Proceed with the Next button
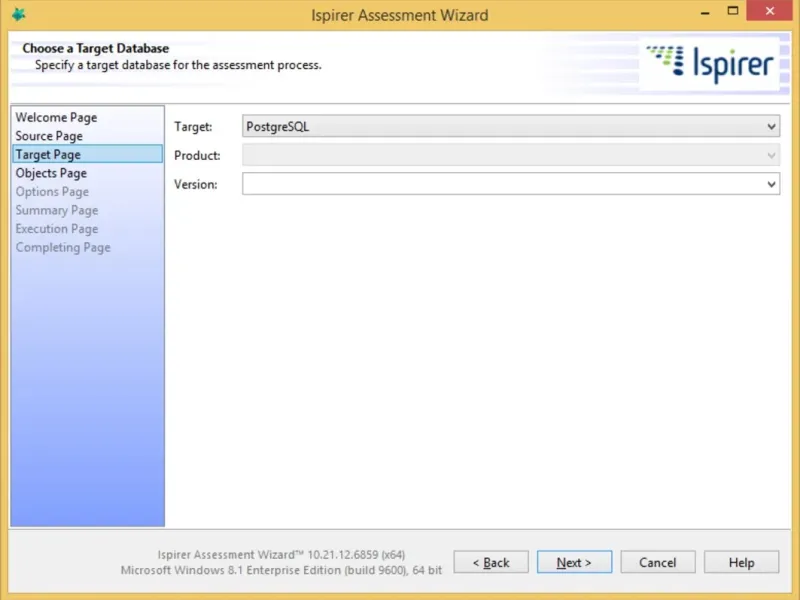 click(574, 562)
